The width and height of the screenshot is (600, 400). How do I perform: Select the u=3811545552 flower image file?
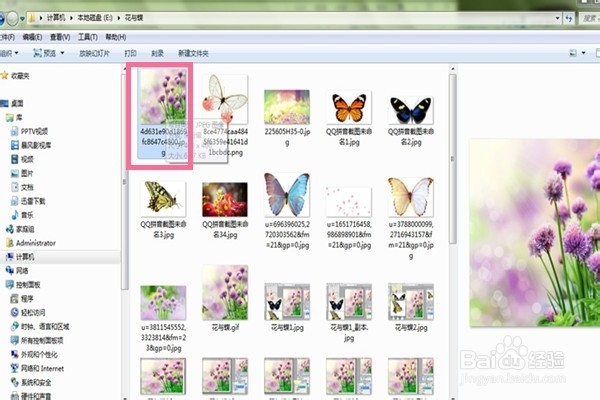pyautogui.click(x=163, y=319)
